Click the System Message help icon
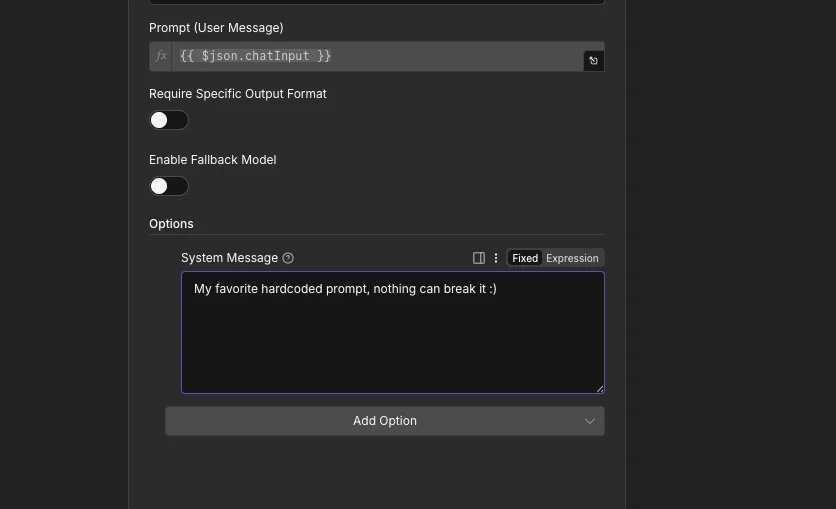The image size is (836, 509). [288, 258]
